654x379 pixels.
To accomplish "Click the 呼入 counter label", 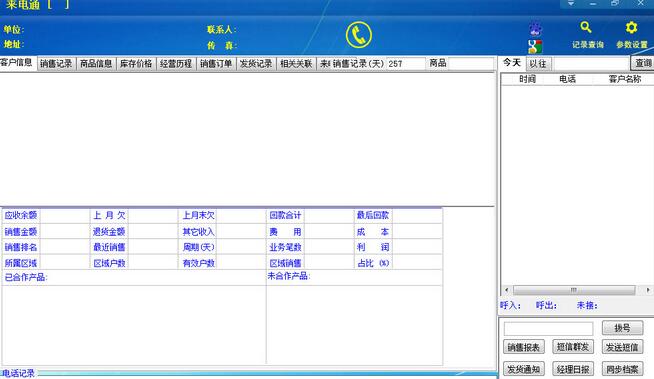I will [x=511, y=305].
